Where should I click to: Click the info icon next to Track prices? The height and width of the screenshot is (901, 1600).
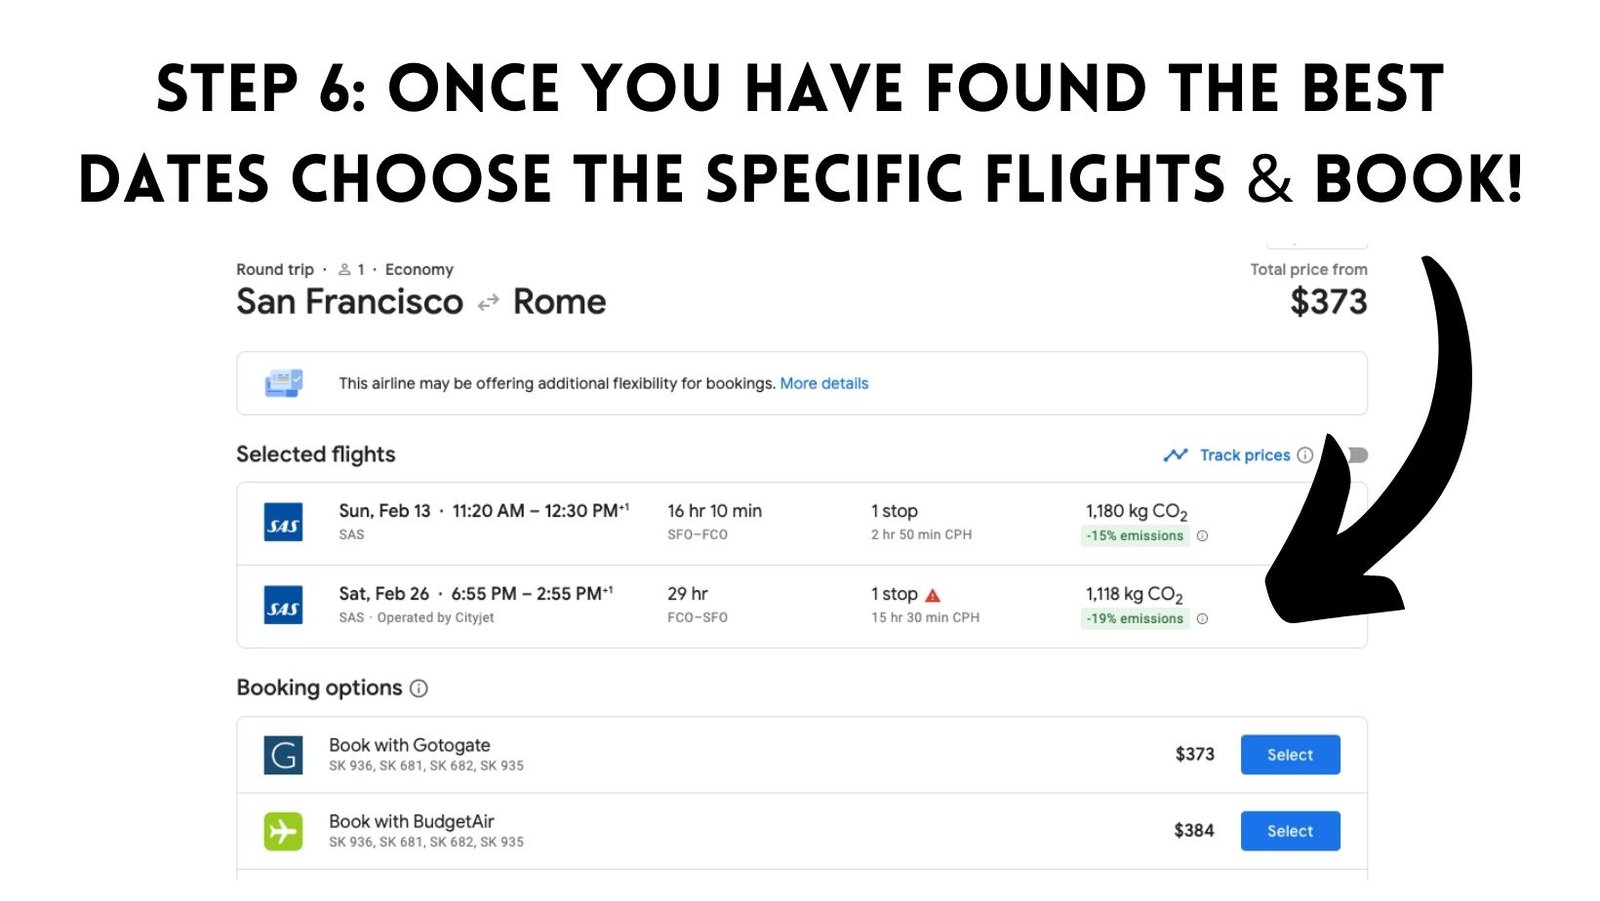1306,455
